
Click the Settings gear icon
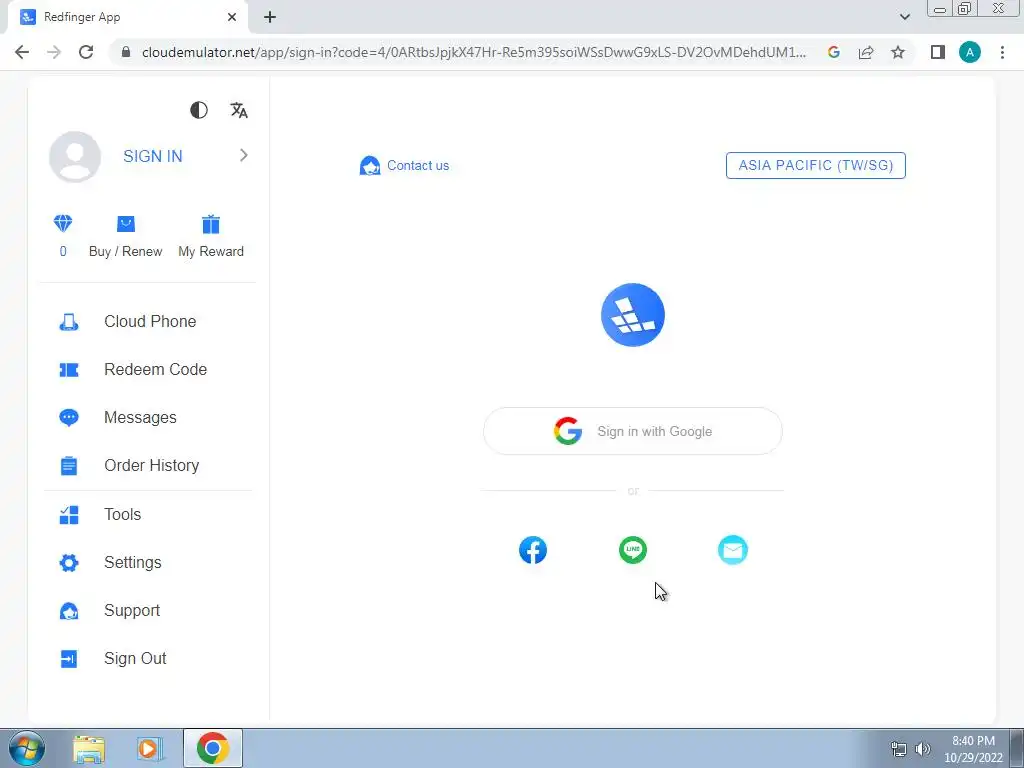point(69,563)
